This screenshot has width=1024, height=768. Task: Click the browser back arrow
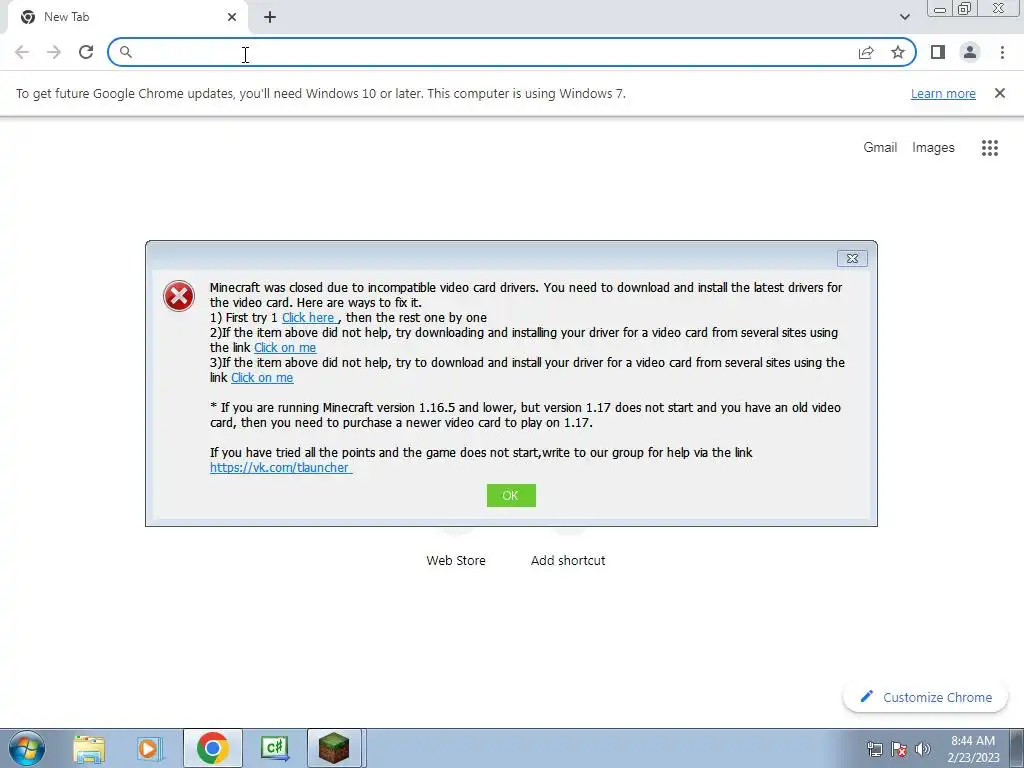[x=22, y=52]
